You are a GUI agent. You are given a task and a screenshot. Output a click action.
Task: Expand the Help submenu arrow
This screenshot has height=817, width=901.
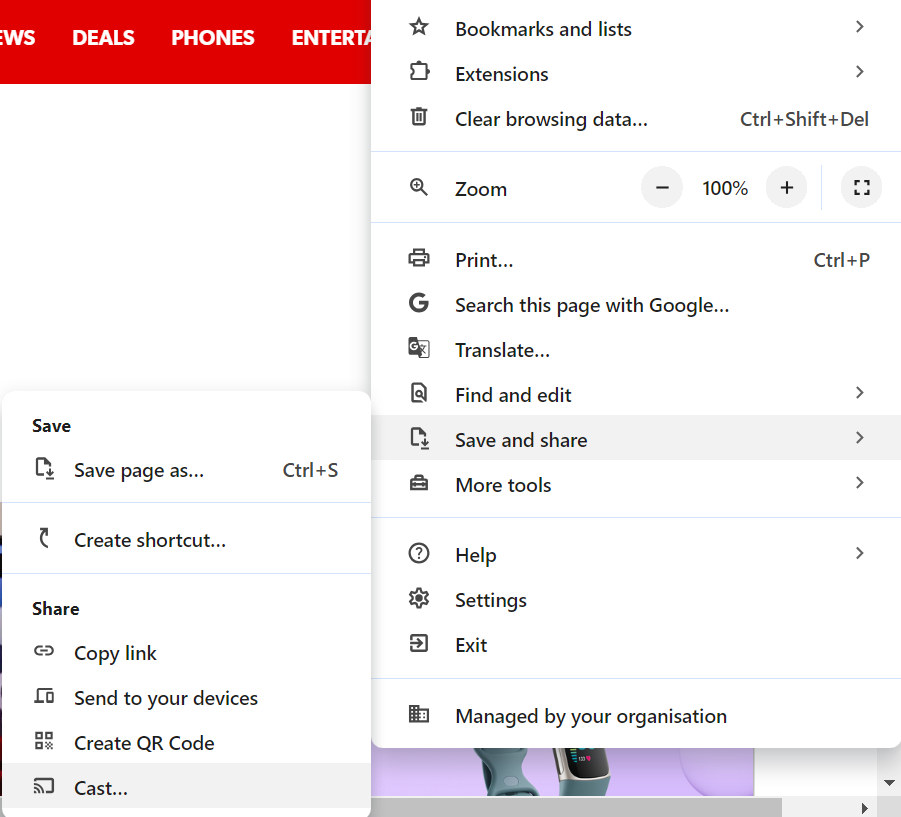point(860,553)
